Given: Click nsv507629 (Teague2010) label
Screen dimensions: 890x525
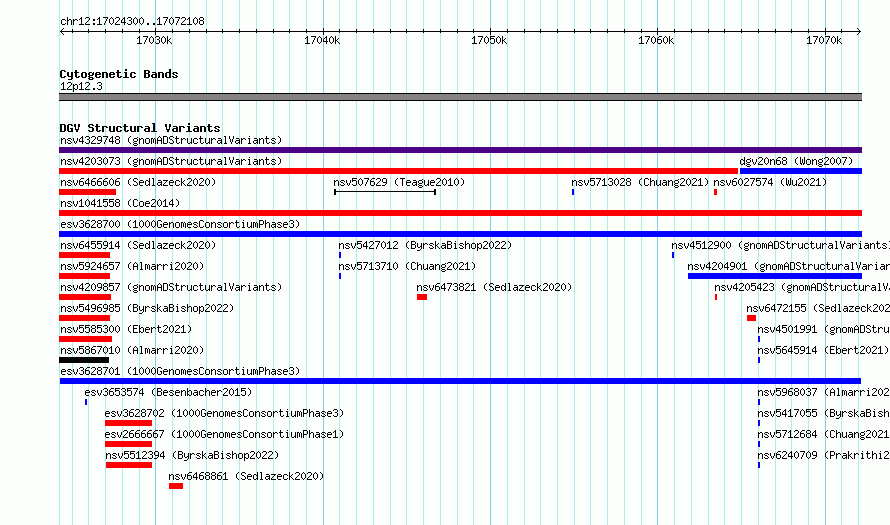Looking at the screenshot, I should pos(399,182).
